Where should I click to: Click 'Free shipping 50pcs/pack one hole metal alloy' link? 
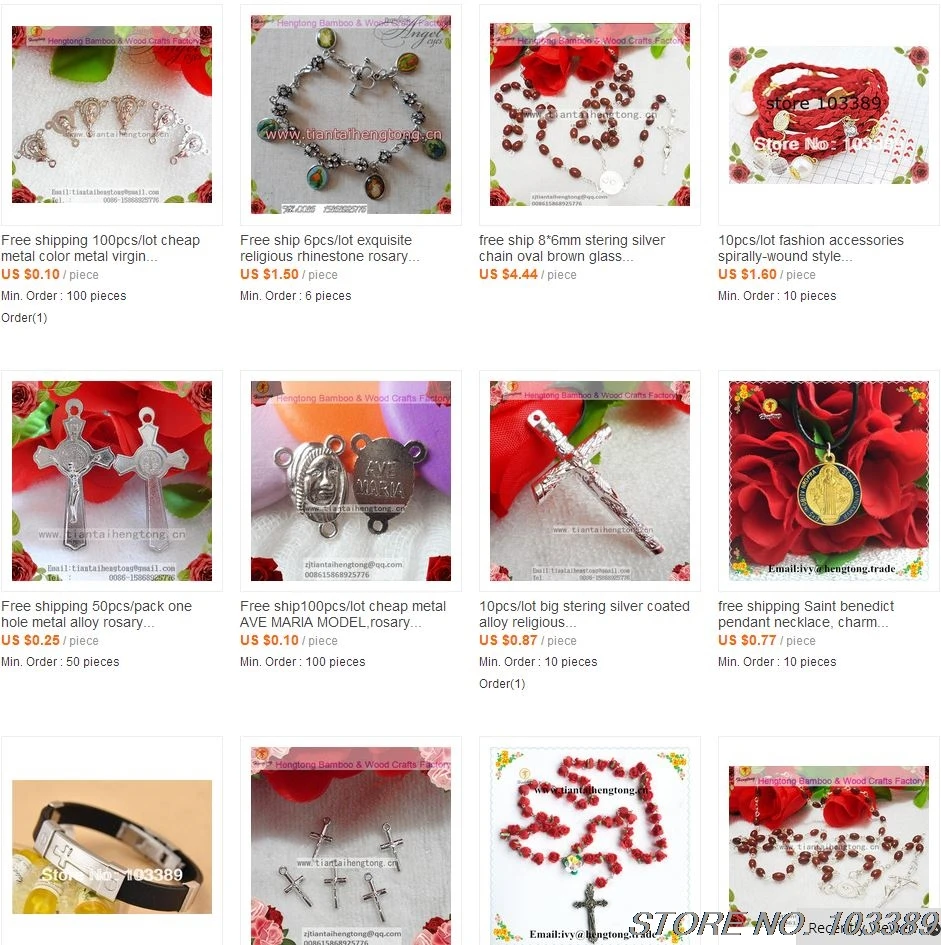[96, 614]
